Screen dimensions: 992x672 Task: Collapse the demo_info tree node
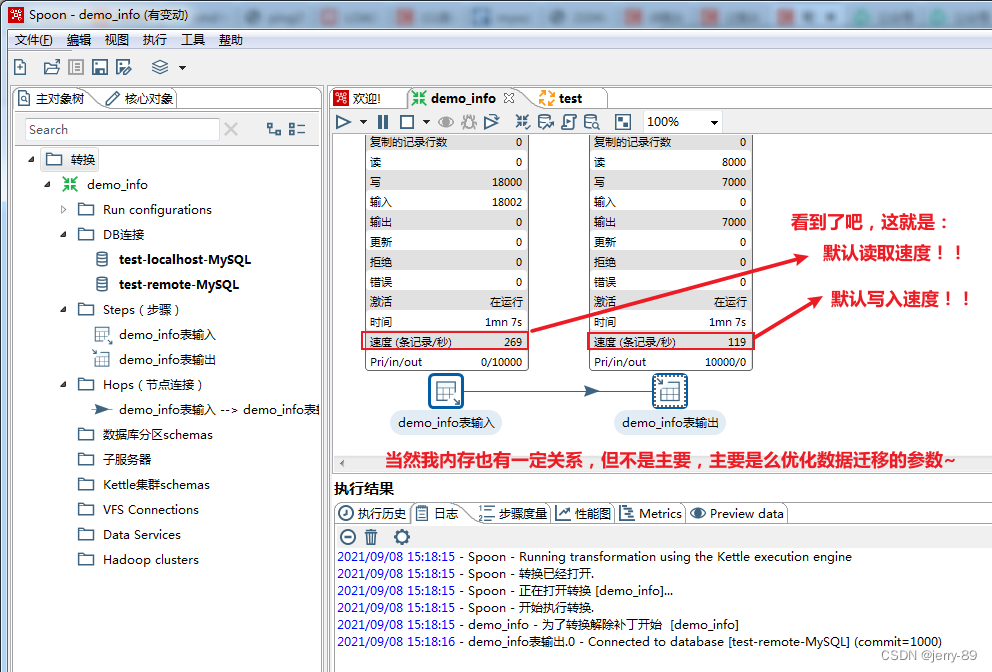click(x=47, y=185)
